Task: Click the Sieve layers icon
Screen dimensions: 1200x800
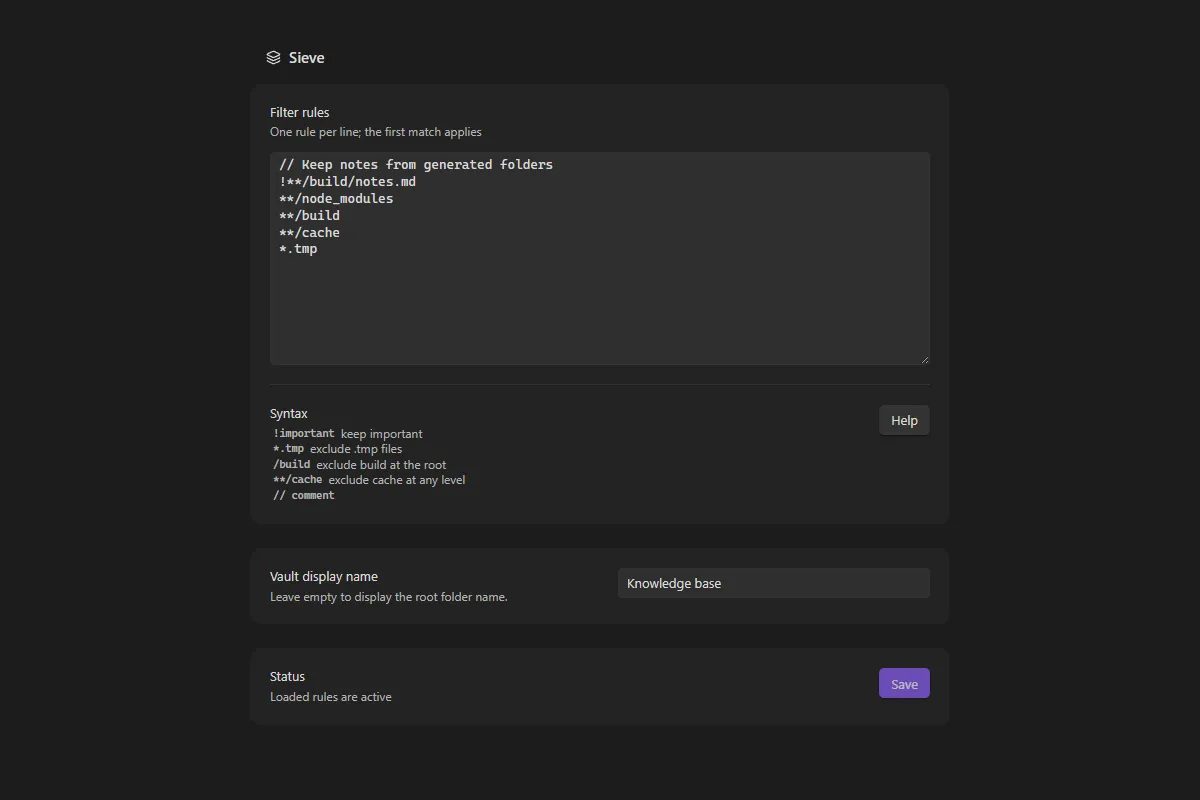Action: pyautogui.click(x=273, y=58)
